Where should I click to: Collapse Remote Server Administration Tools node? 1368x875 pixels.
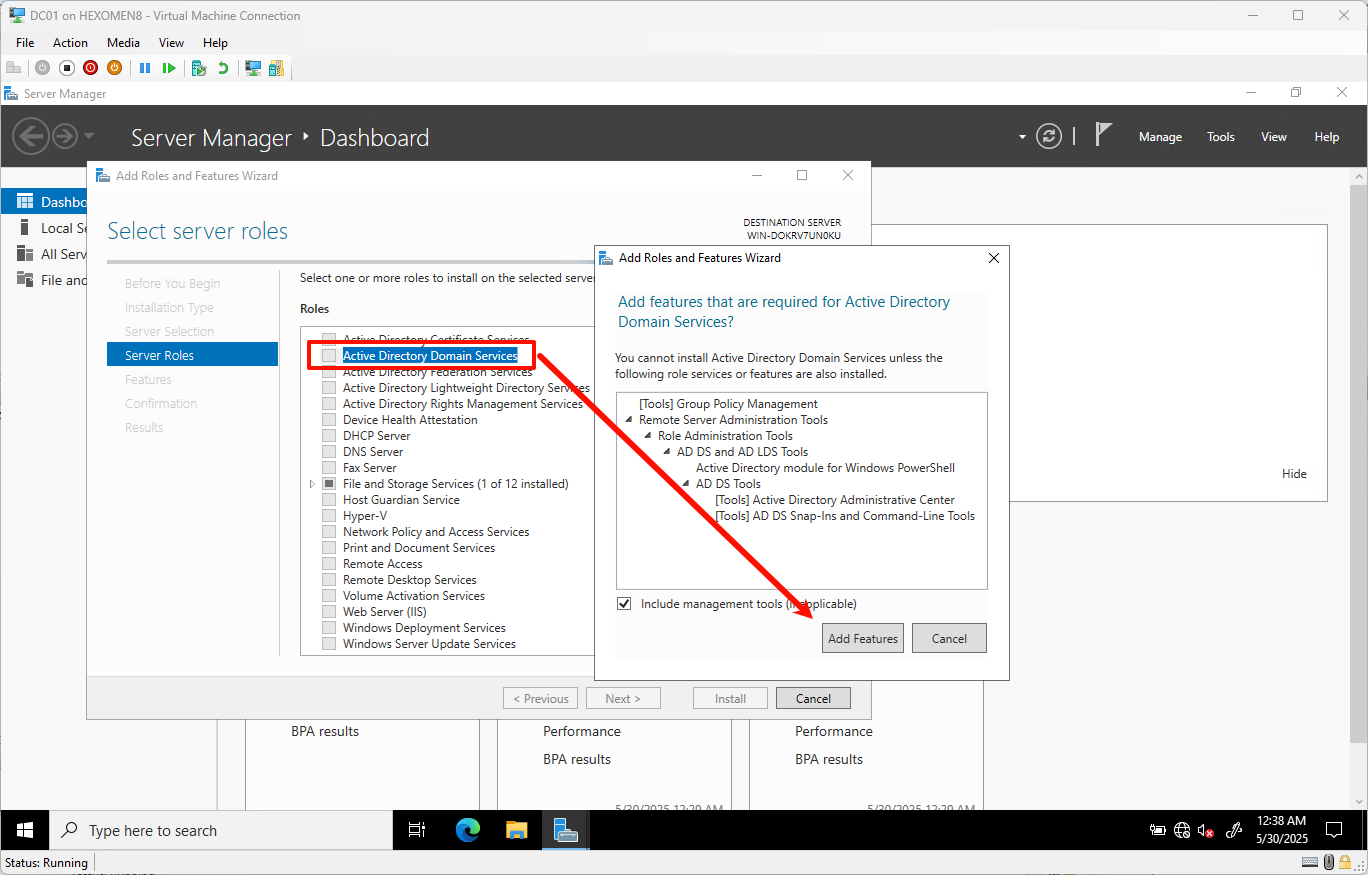click(629, 420)
